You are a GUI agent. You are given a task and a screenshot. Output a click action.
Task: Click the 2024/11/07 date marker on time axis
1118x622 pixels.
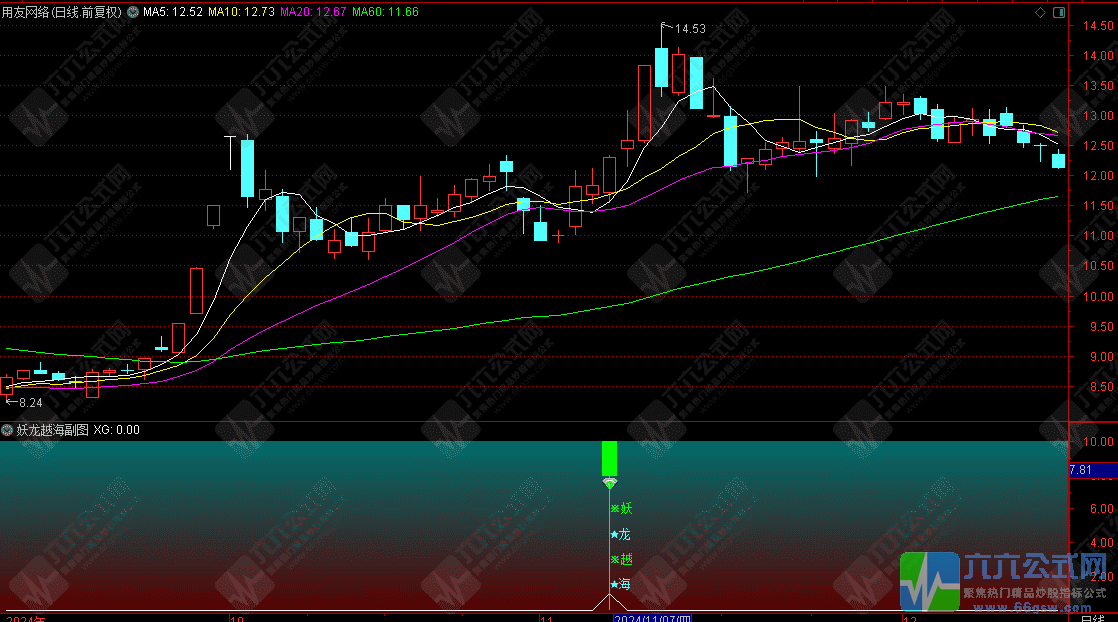point(652,618)
